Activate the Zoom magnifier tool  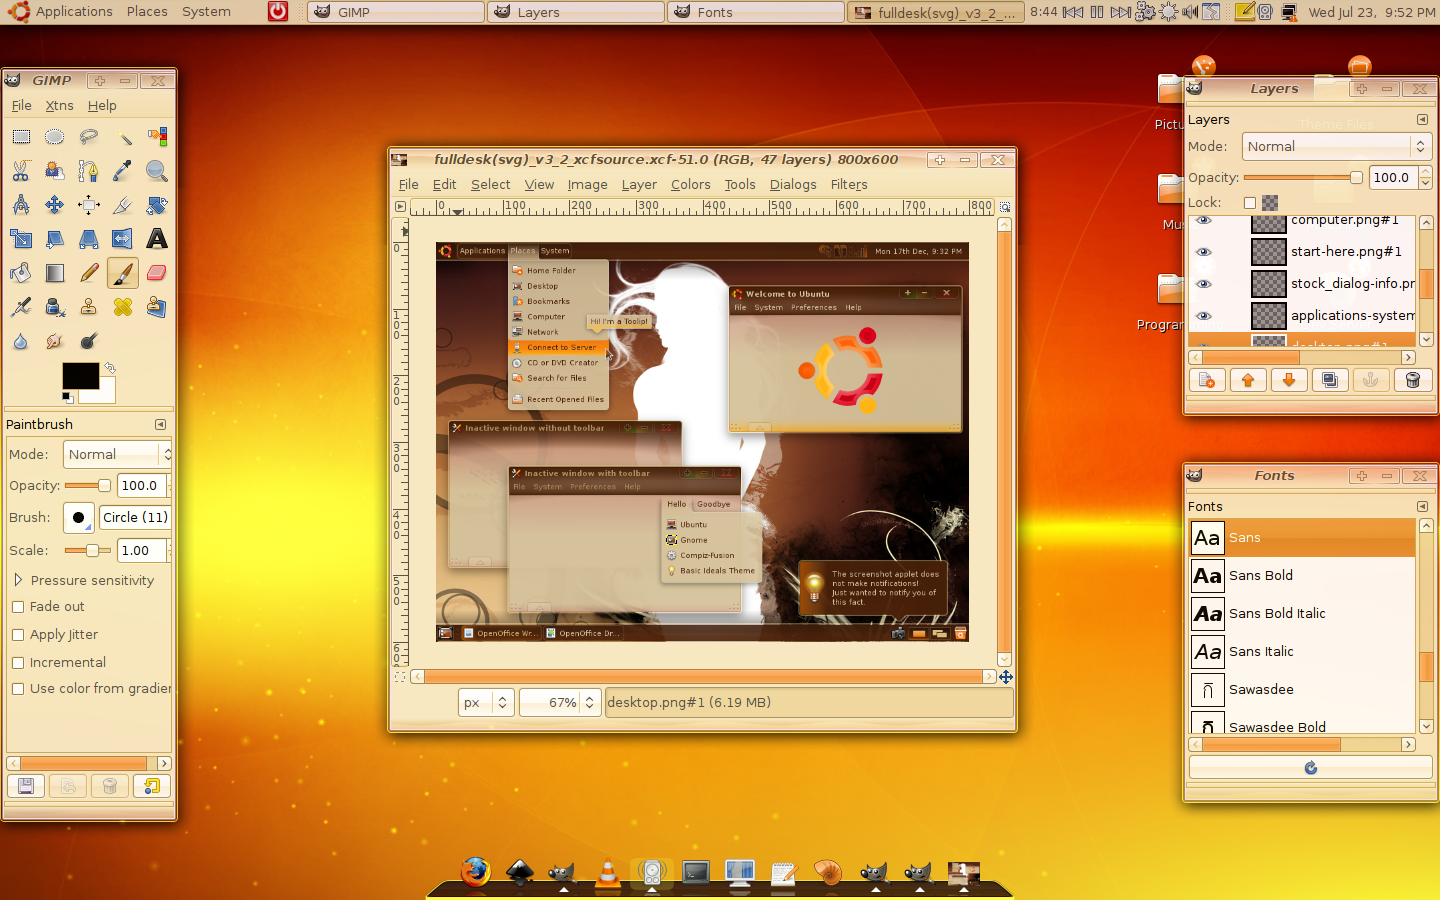(x=157, y=171)
